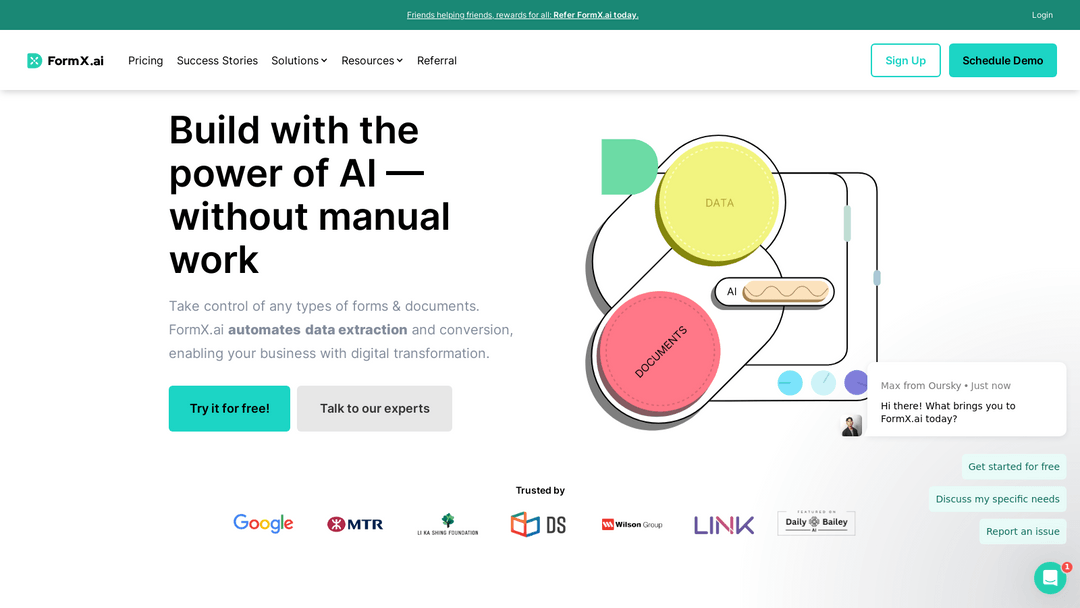Viewport: 1080px width, 608px height.
Task: Click the Talk to our experts button
Action: coord(374,409)
